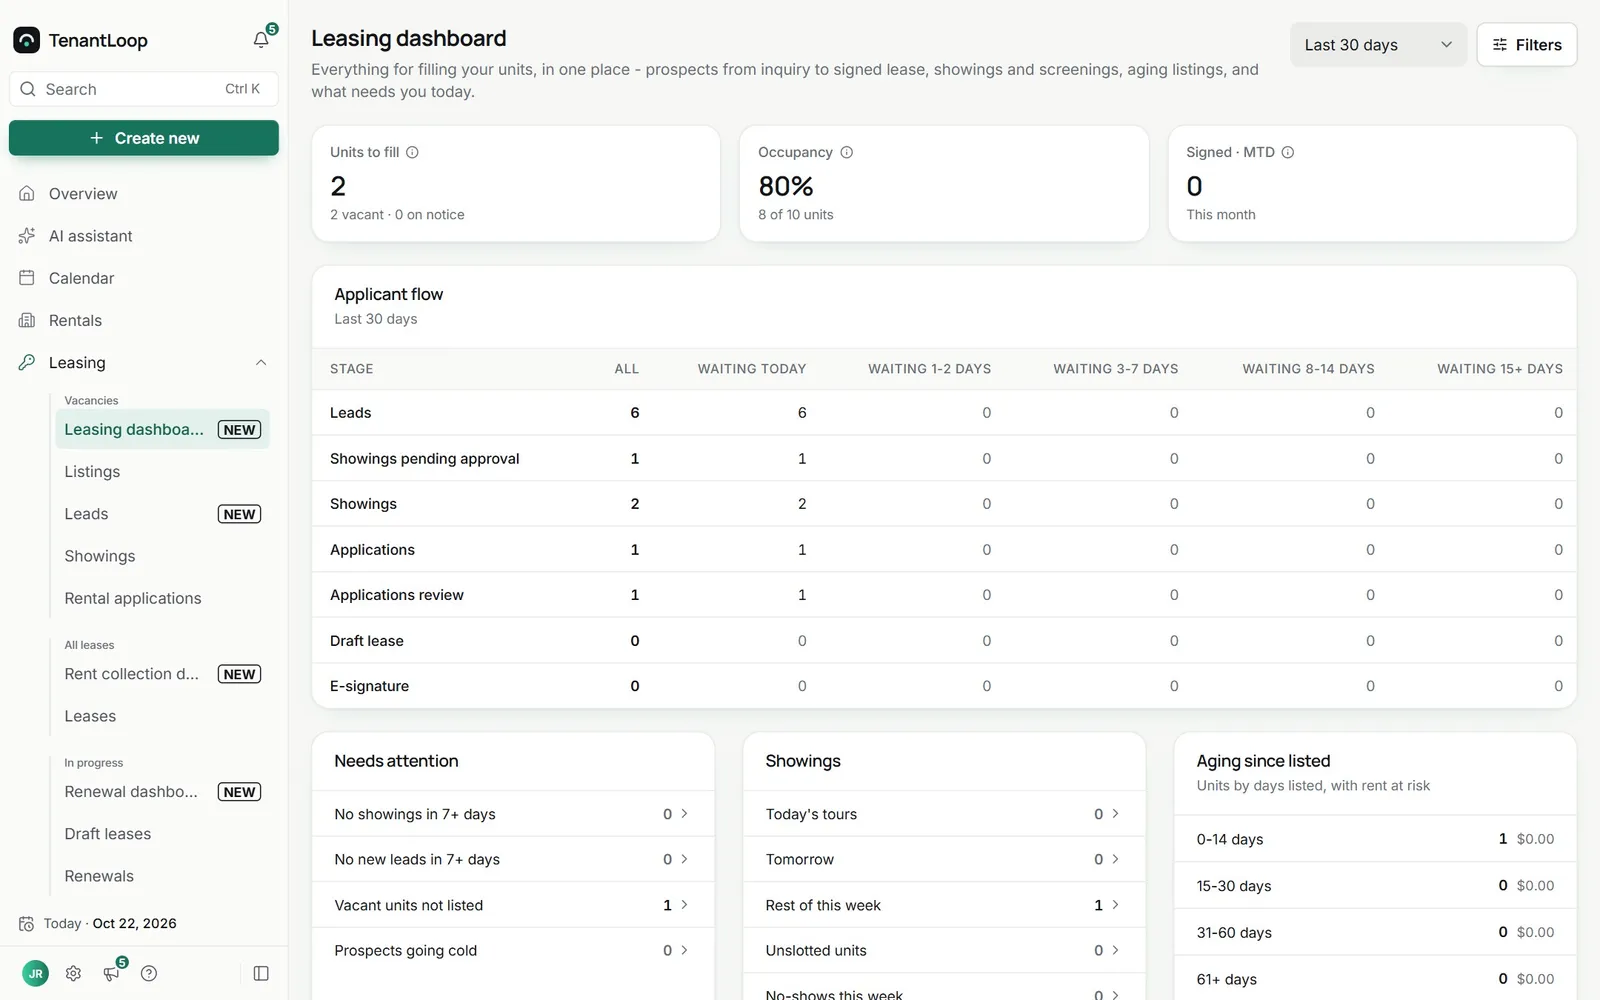
Task: Collapse the sidebar panel icon
Action: pos(261,973)
